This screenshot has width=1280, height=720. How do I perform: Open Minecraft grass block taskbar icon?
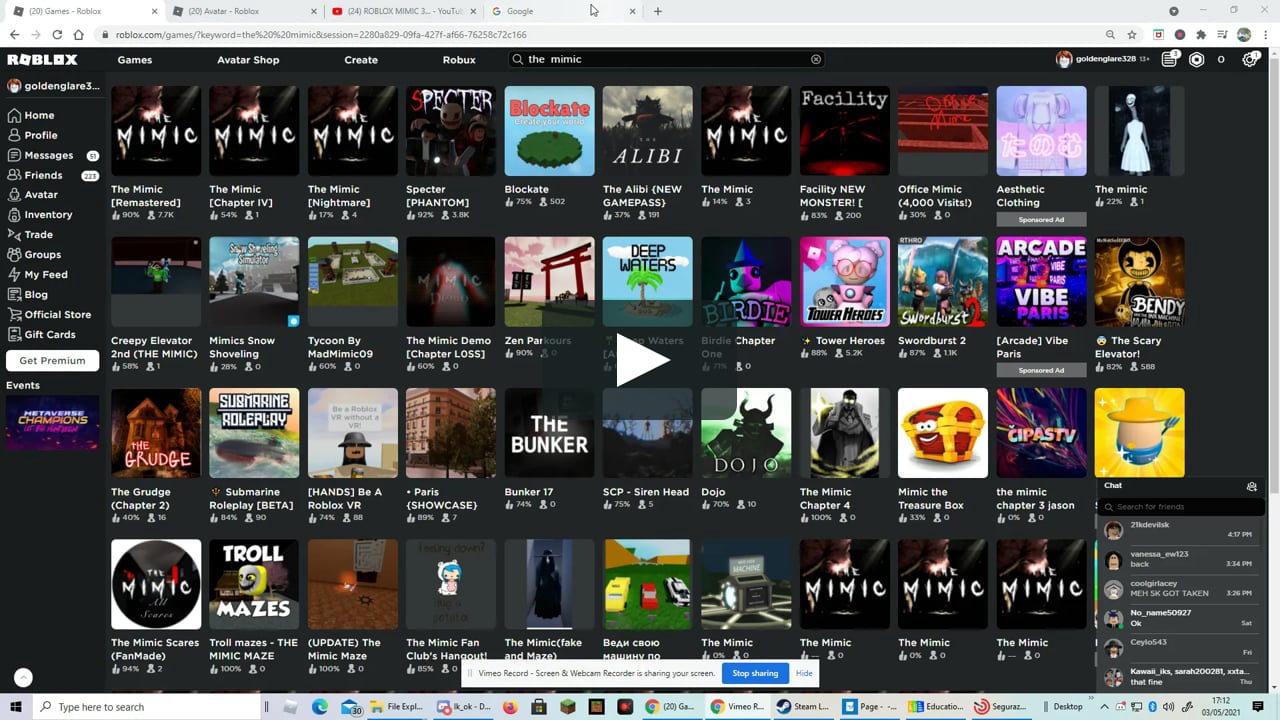[568, 707]
